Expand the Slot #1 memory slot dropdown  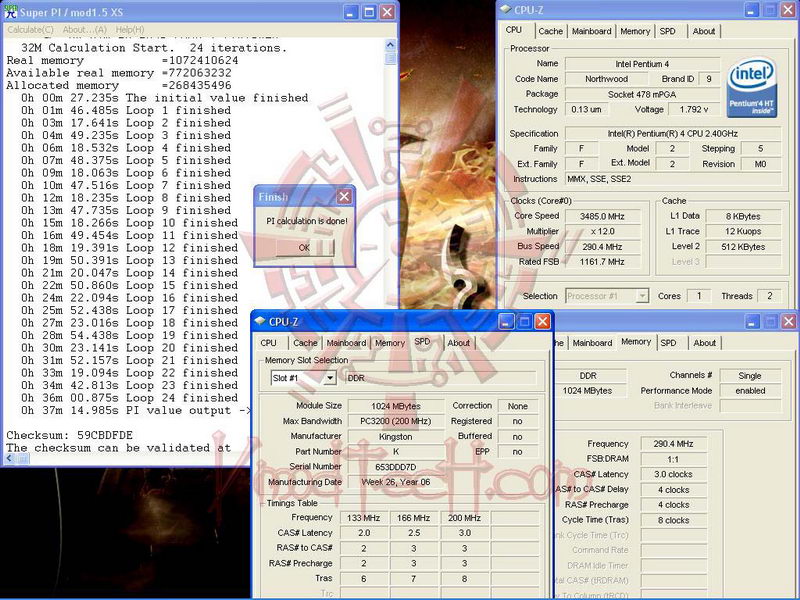pyautogui.click(x=330, y=378)
